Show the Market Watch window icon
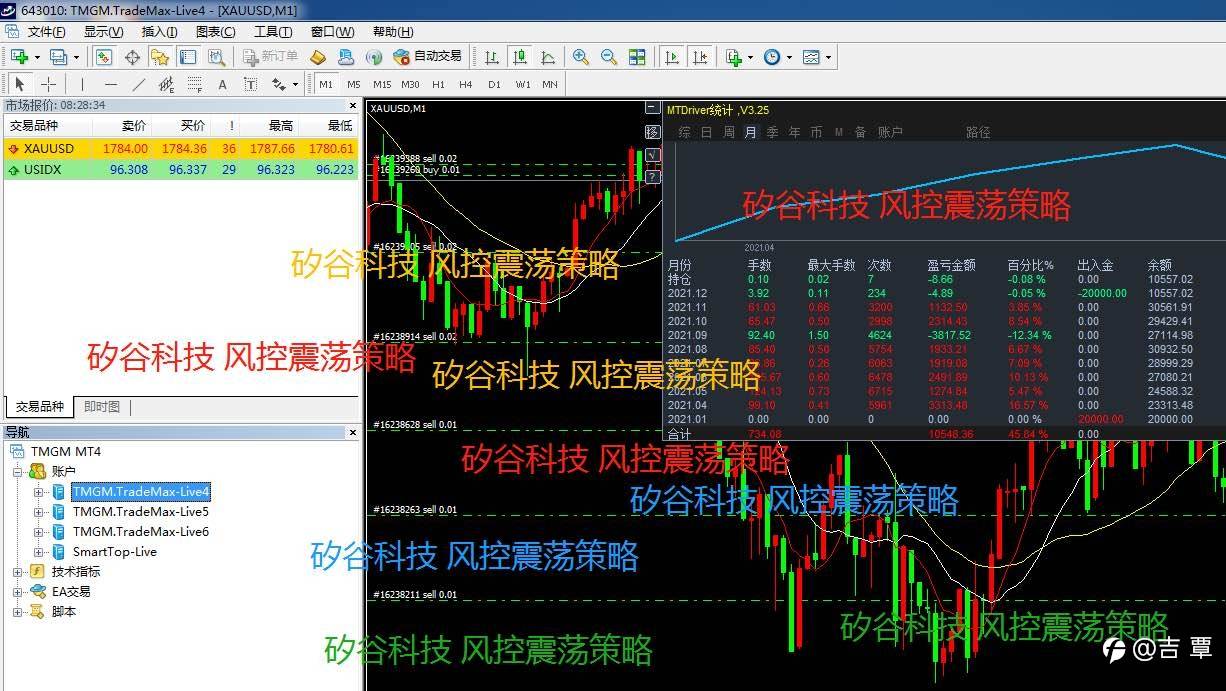Image resolution: width=1226 pixels, height=691 pixels. click(104, 57)
